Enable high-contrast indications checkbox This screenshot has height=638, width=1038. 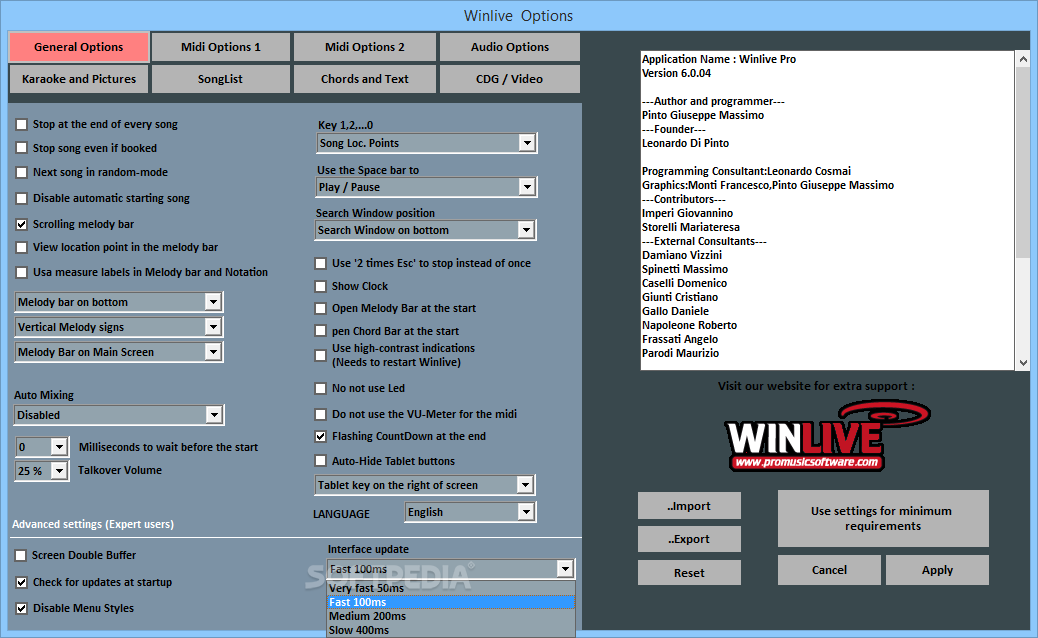pos(320,355)
